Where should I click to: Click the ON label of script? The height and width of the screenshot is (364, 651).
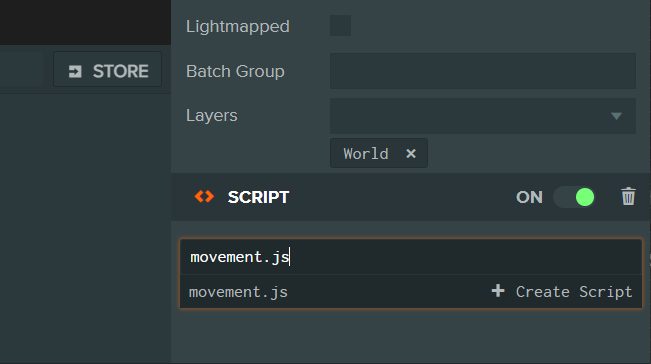pos(529,197)
